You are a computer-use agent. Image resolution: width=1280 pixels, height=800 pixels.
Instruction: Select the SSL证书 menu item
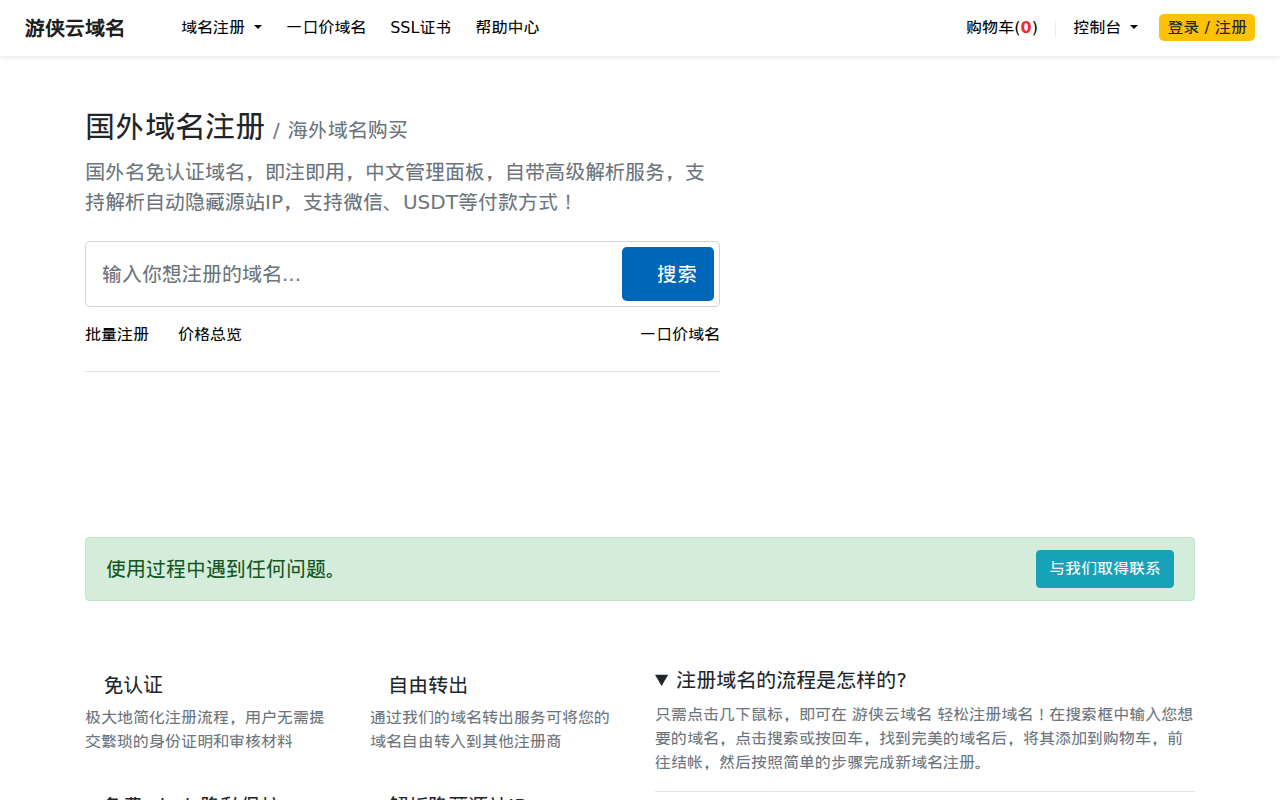click(420, 27)
